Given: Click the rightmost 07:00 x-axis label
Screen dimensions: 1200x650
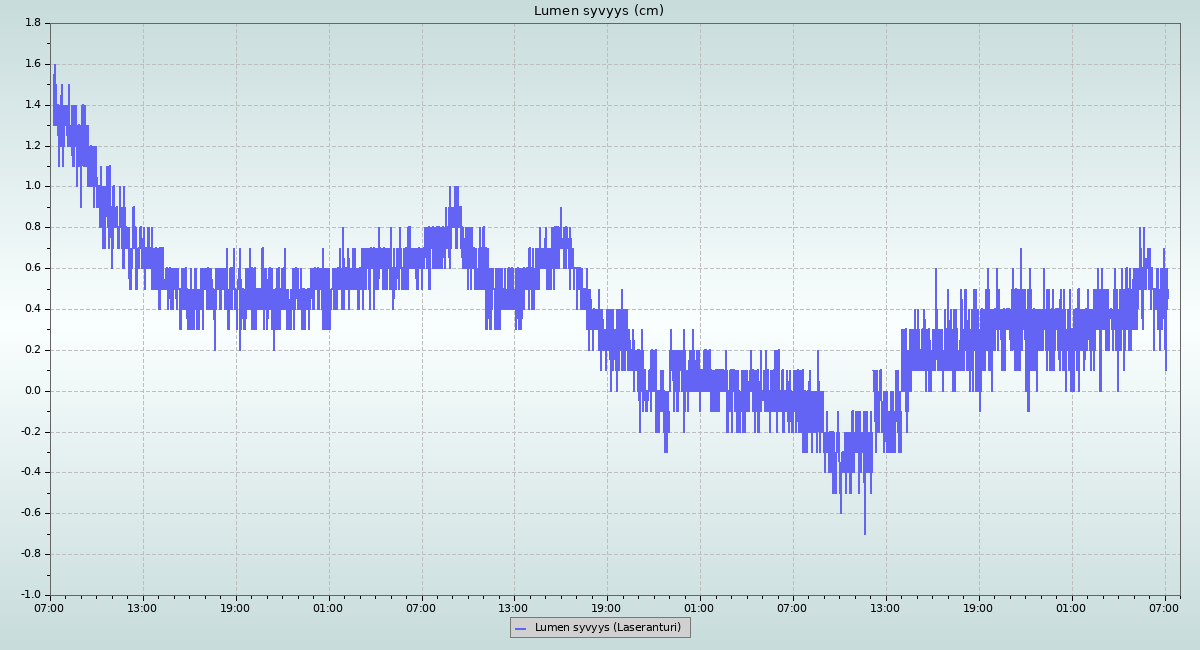Looking at the screenshot, I should (x=1164, y=608).
